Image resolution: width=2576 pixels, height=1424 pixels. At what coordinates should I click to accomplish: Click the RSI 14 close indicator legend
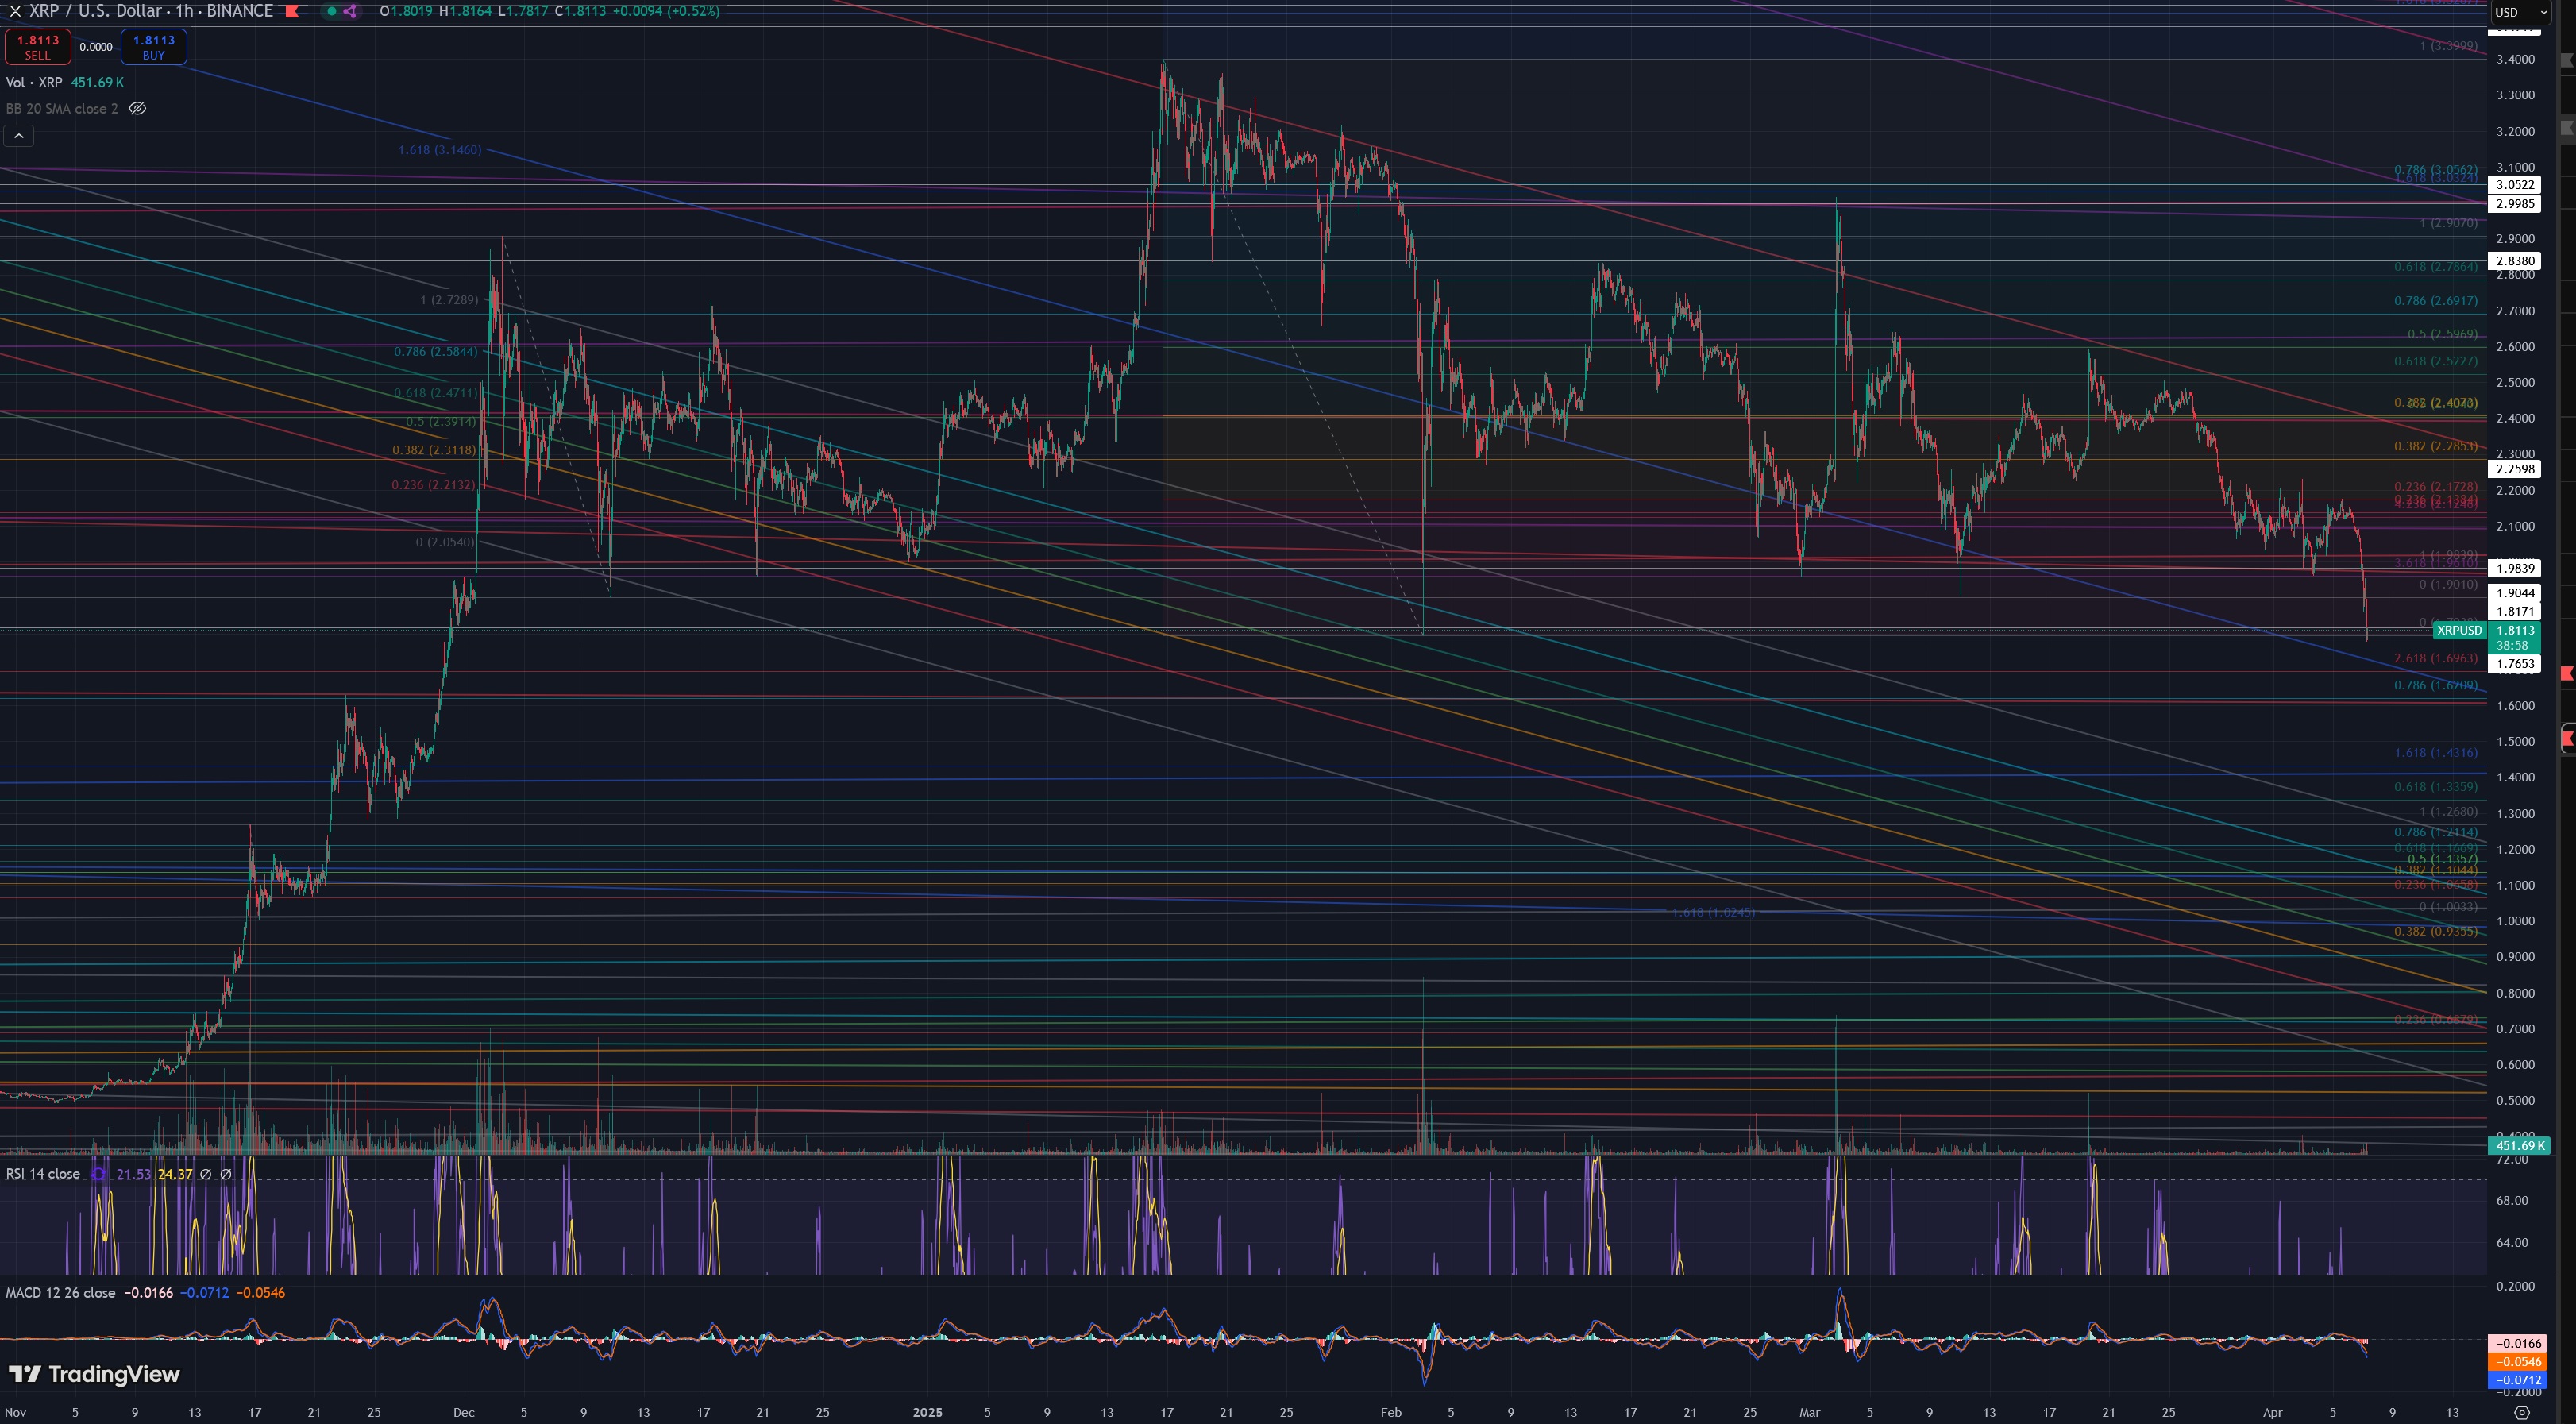[43, 1174]
